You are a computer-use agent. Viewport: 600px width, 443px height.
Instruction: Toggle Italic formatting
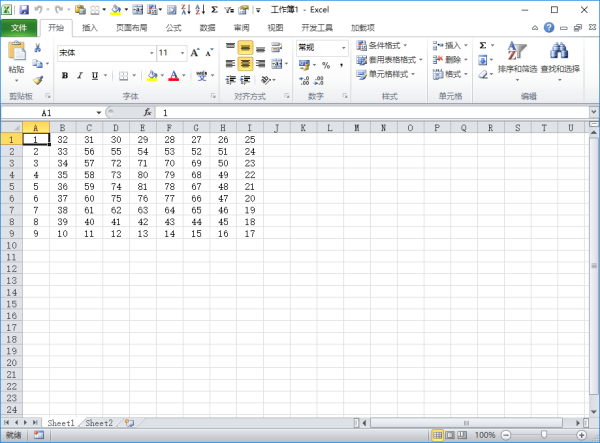[79, 75]
